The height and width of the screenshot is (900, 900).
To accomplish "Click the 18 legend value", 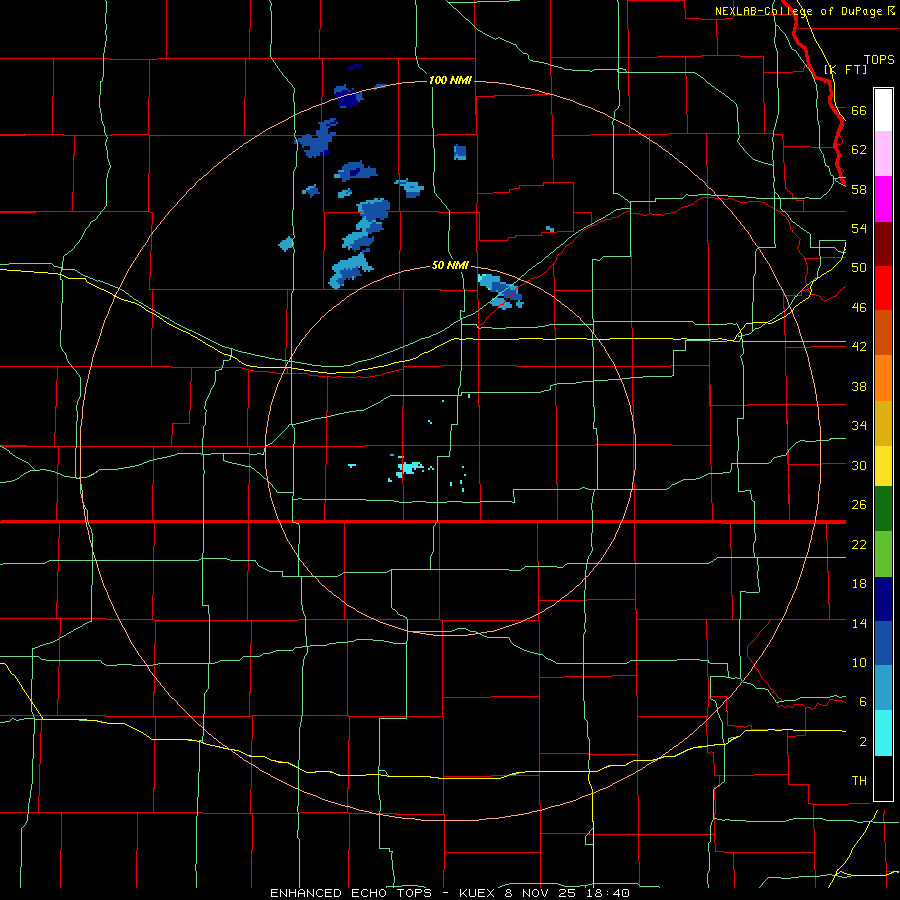I will [x=859, y=584].
